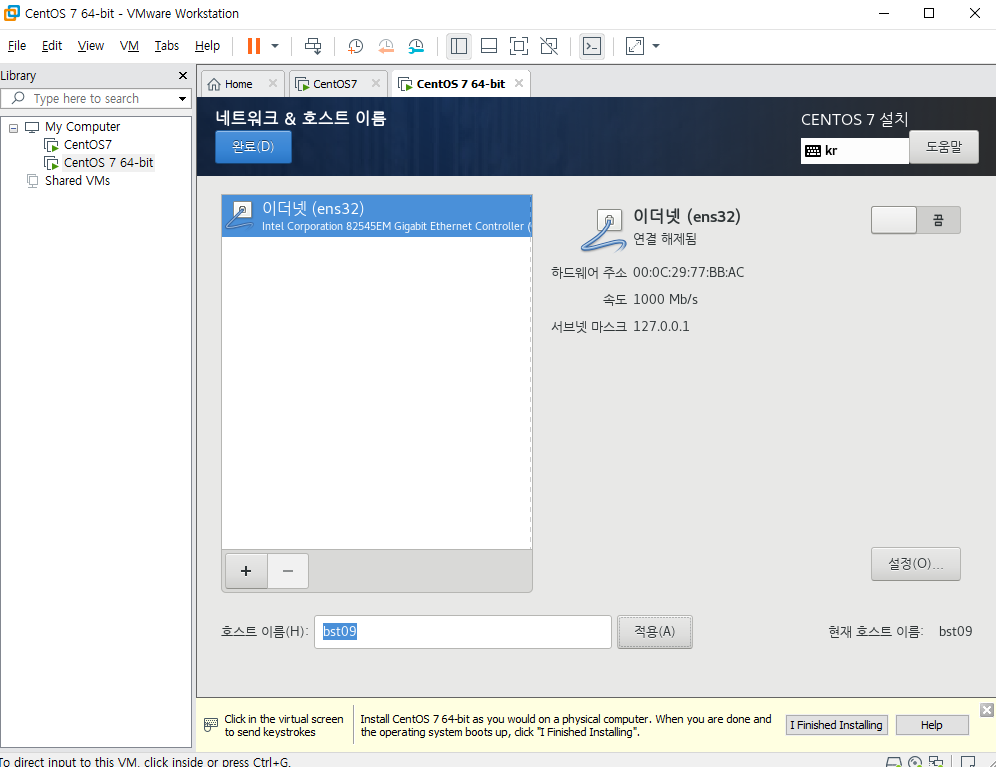Add a network device with plus button
The image size is (996, 767).
click(246, 571)
